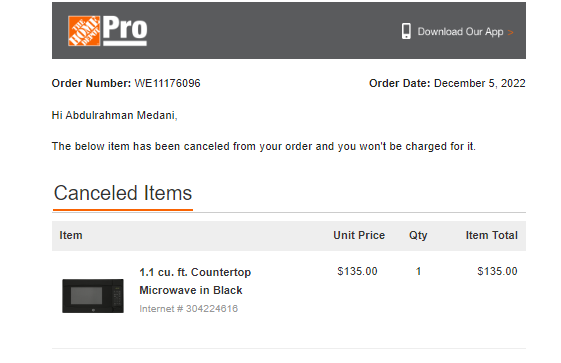Click the Hi Abdulrahman Medani greeting
This screenshot has width=561, height=363.
(x=114, y=116)
